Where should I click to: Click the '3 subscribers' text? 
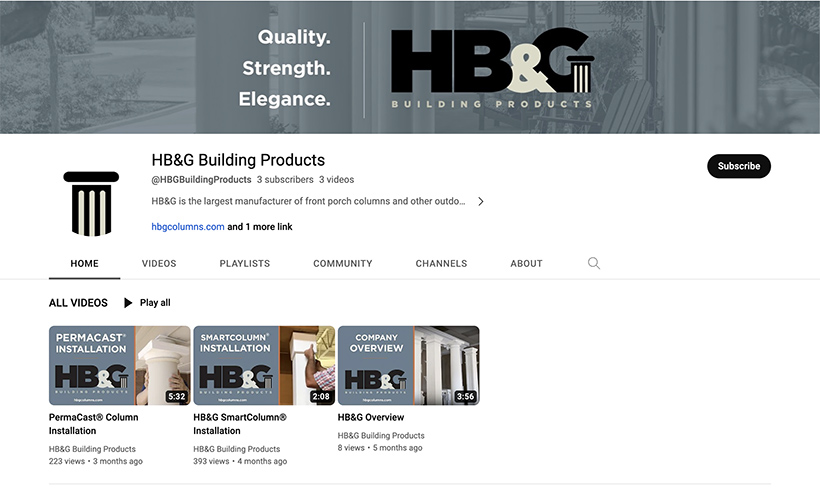coord(285,179)
